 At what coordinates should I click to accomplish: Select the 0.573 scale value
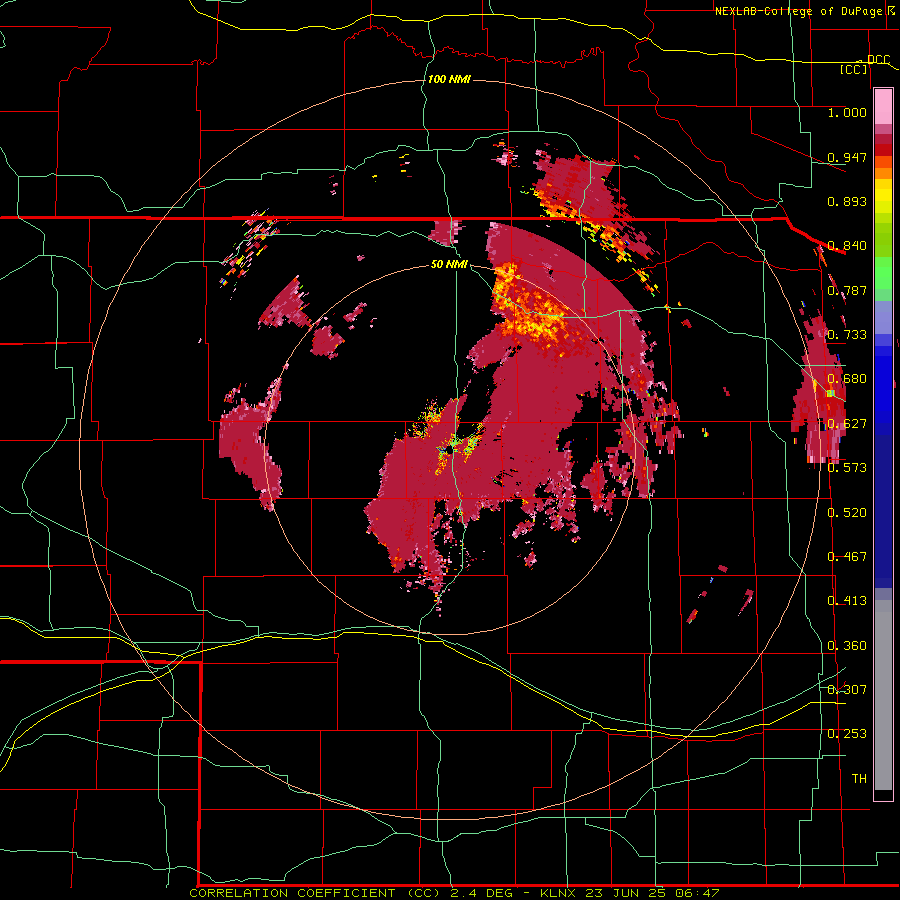tap(847, 468)
